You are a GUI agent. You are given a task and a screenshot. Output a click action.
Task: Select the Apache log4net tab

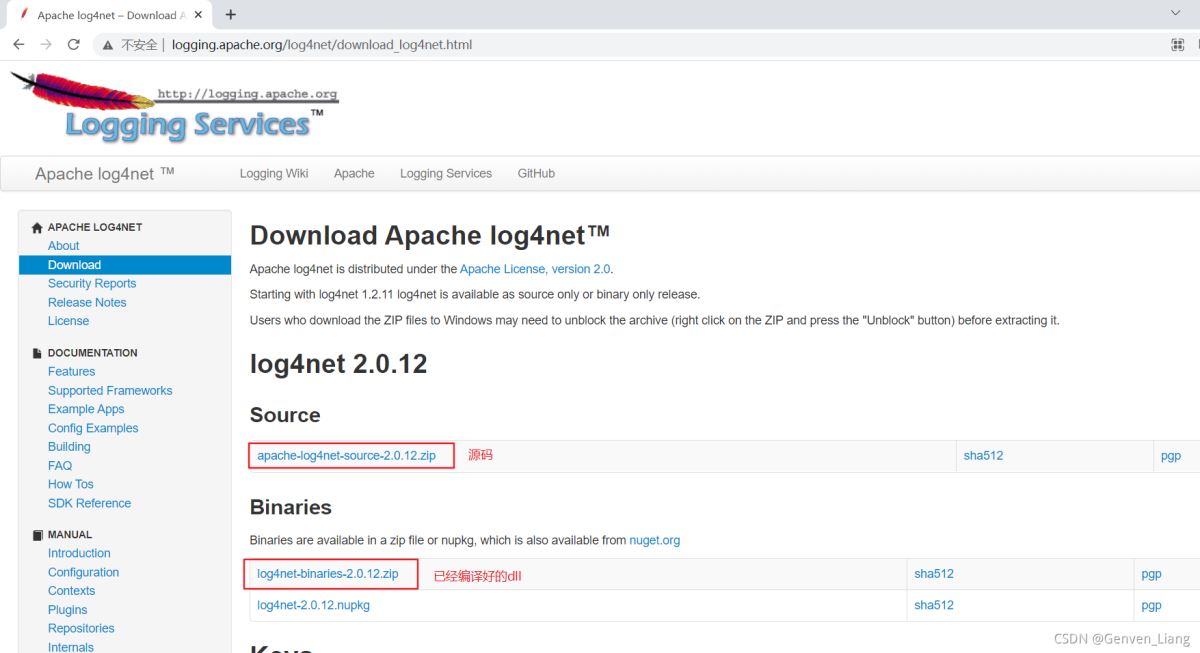pos(105,15)
